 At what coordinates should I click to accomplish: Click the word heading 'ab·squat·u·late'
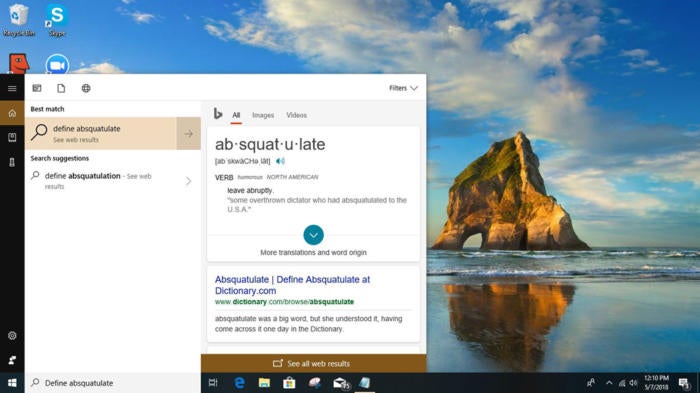point(270,145)
